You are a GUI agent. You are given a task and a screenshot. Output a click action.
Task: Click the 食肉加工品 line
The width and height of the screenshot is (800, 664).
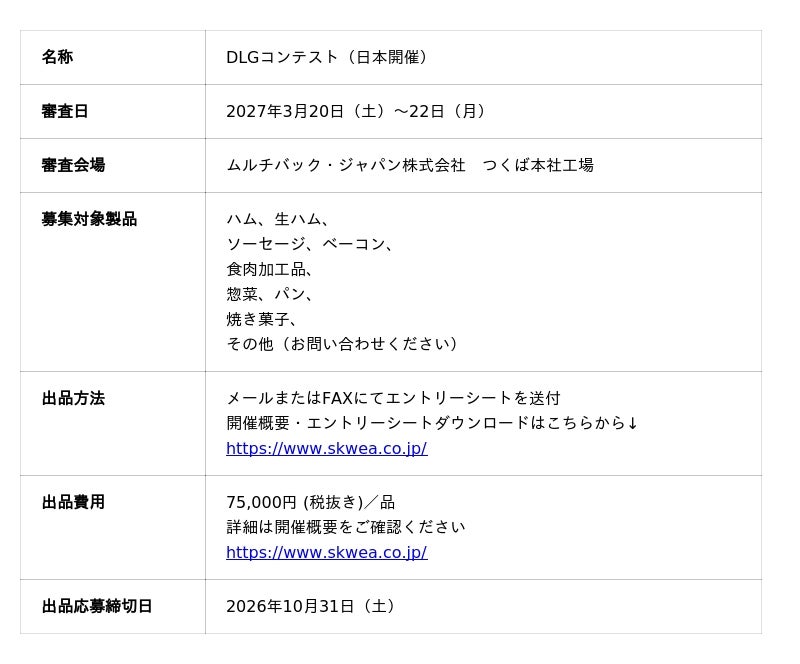(x=269, y=269)
